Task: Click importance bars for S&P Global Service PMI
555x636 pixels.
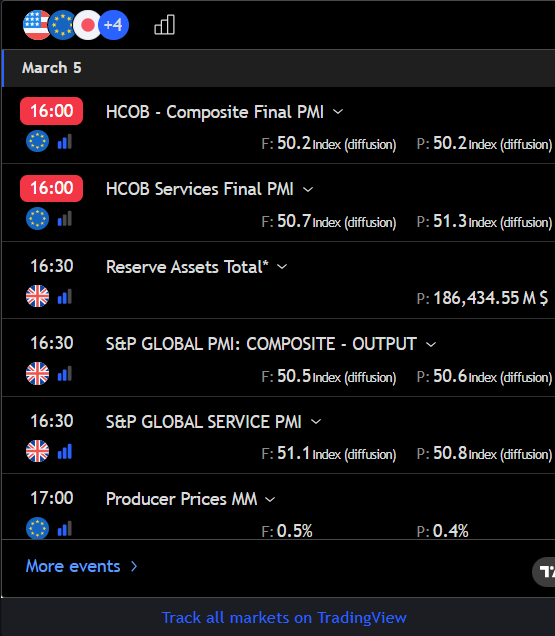Action: click(x=65, y=451)
